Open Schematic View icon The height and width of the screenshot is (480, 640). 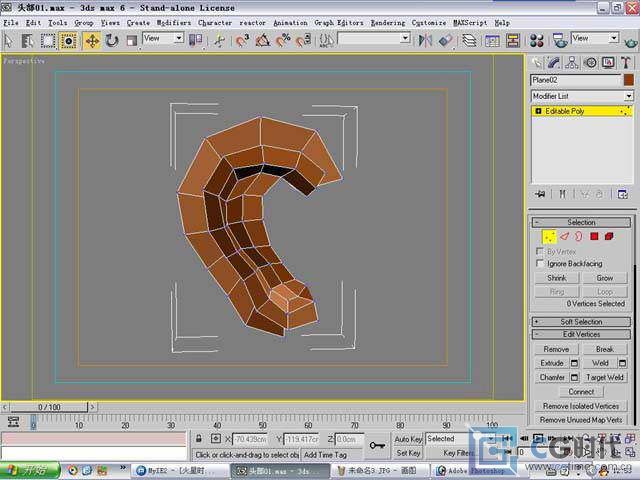513,40
